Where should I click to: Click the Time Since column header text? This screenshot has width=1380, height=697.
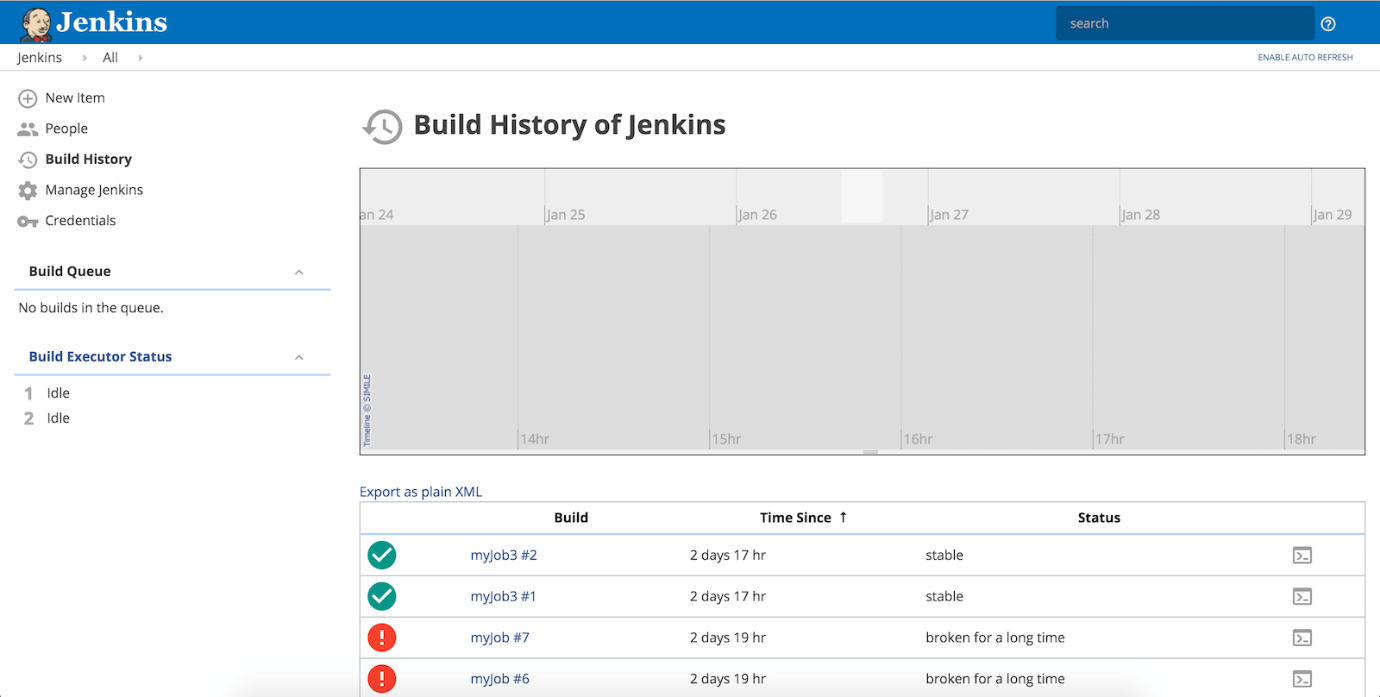coord(795,517)
